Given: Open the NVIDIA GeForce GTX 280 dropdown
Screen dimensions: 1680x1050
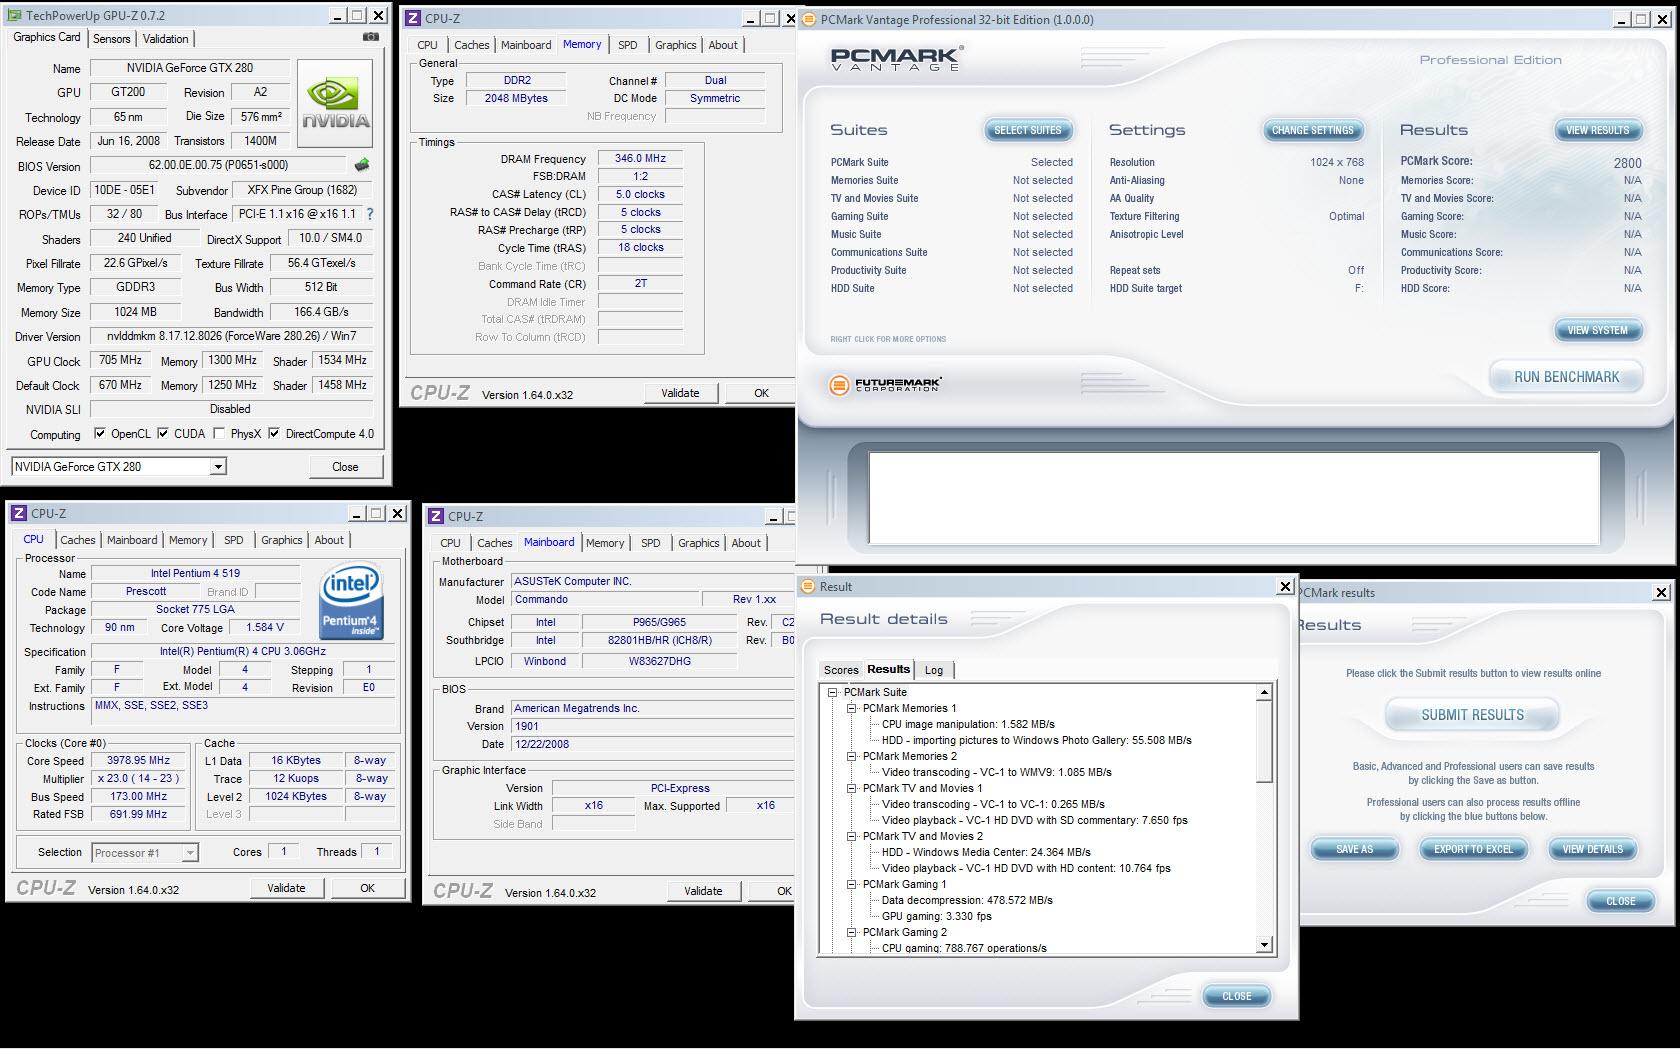Looking at the screenshot, I should (x=218, y=467).
